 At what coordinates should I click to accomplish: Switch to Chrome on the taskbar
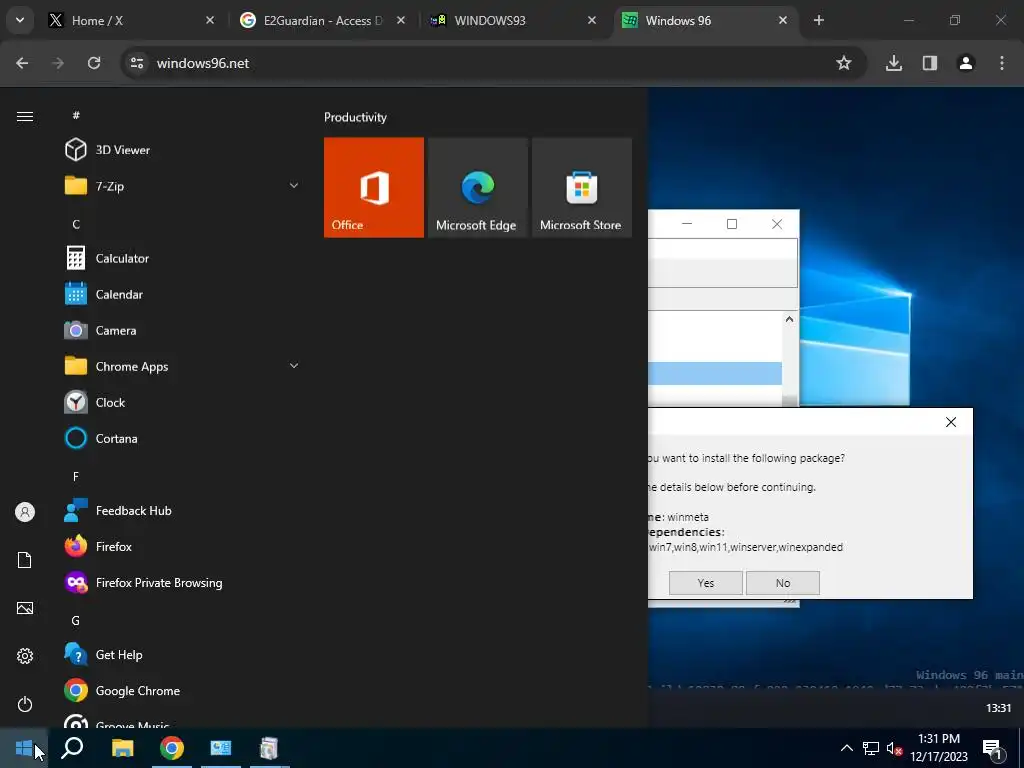(x=172, y=748)
